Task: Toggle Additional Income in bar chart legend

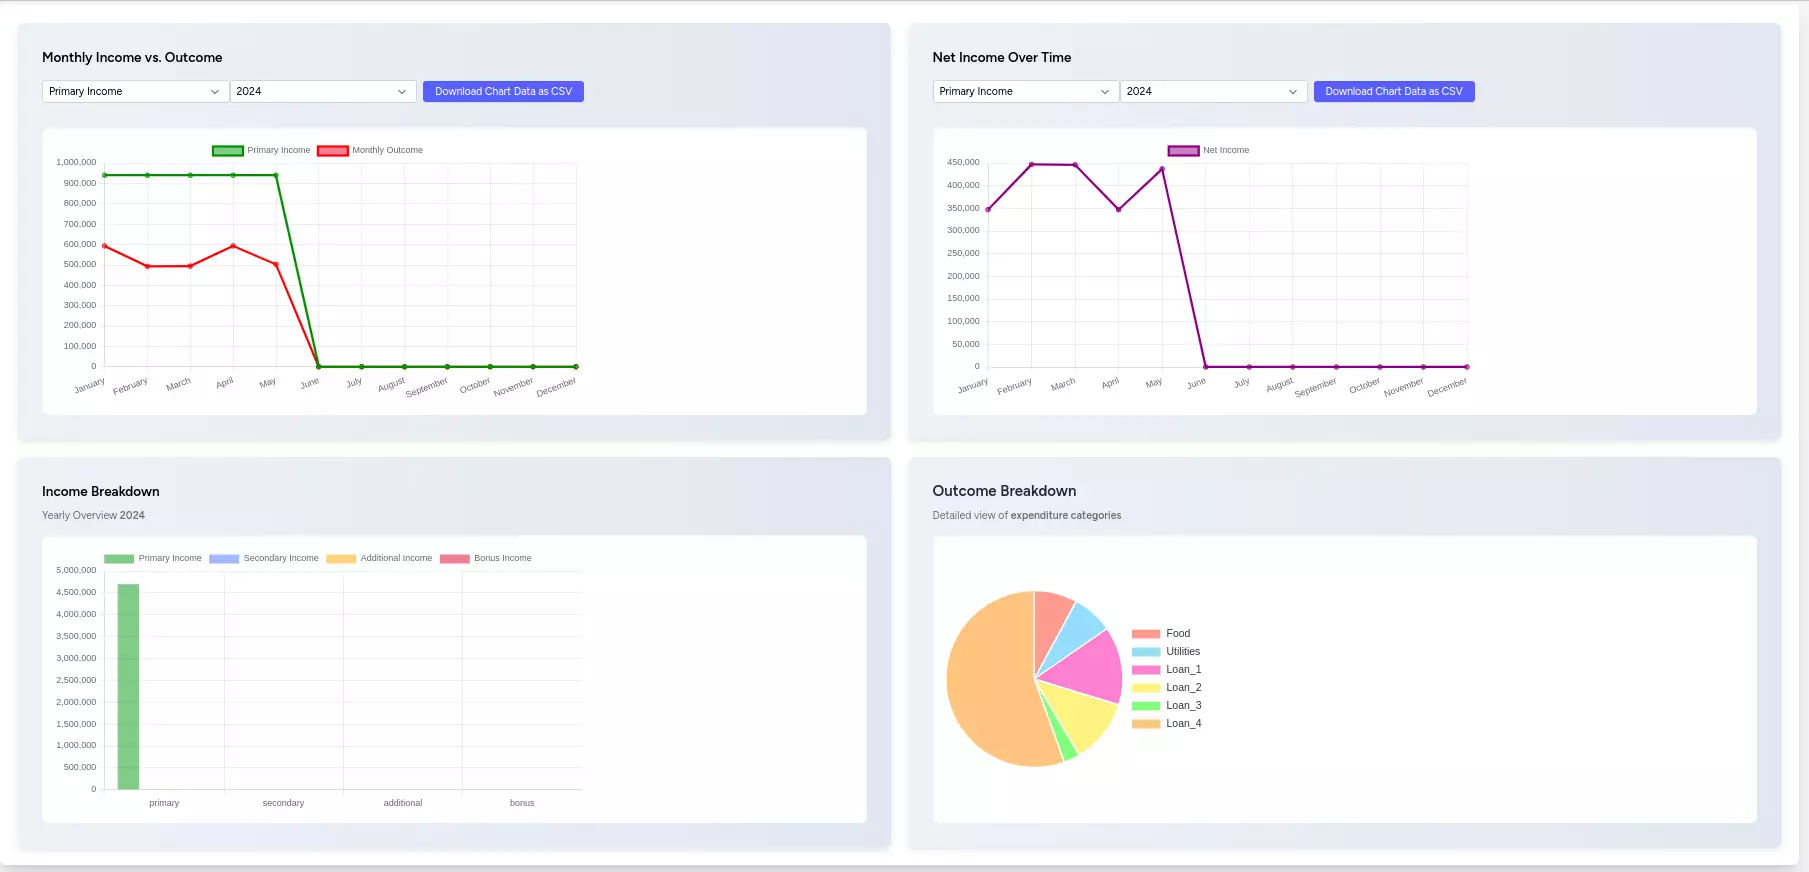Action: click(380, 559)
